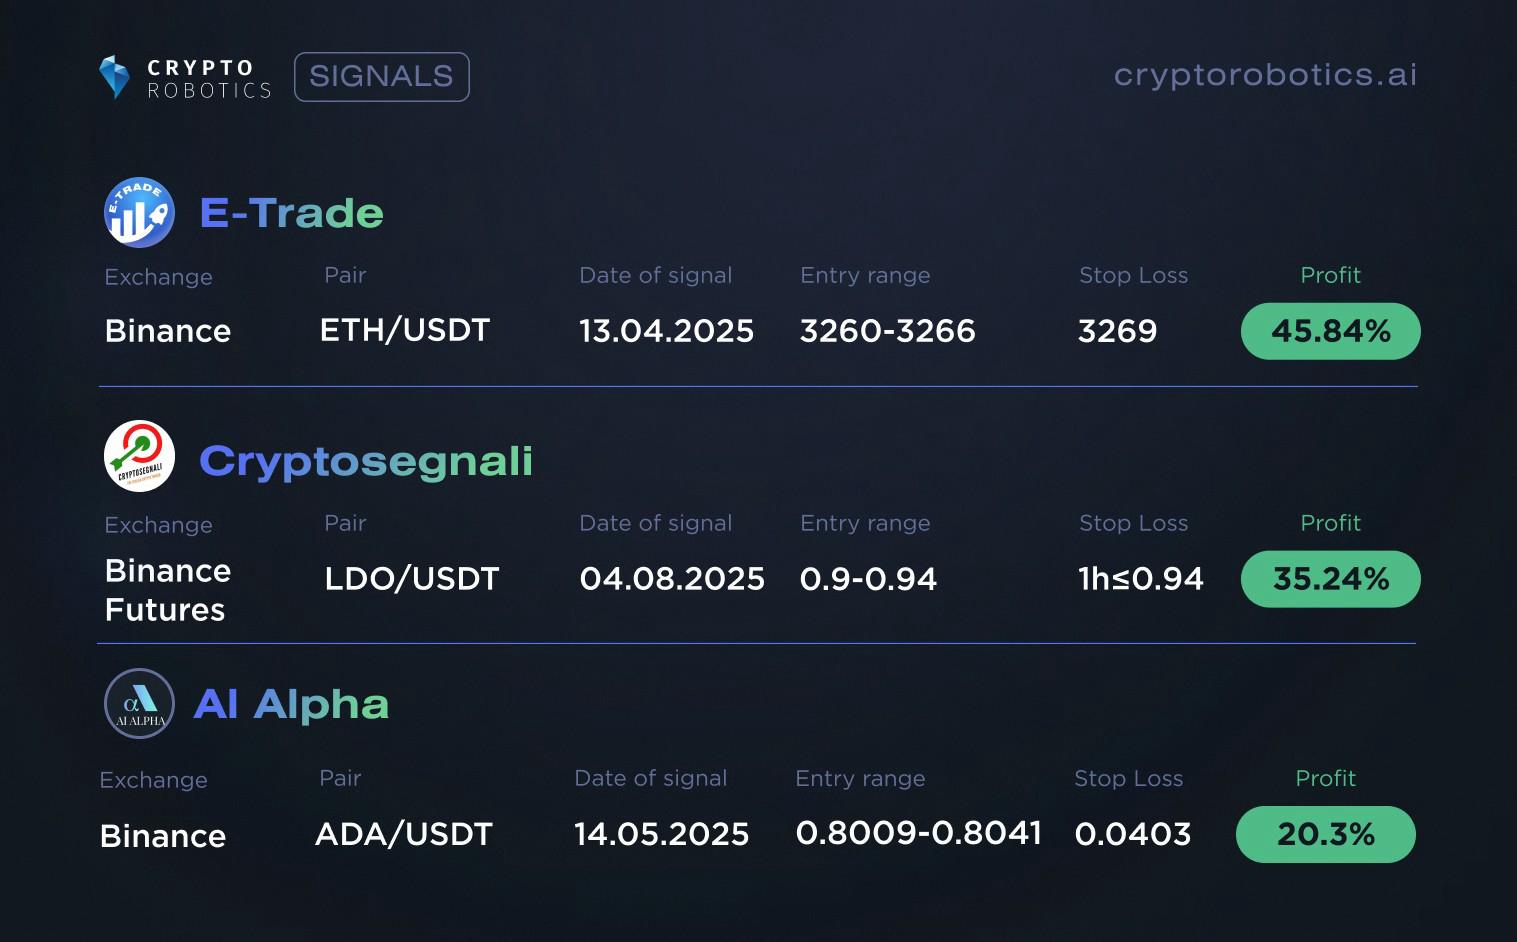1517x942 pixels.
Task: Click the 13.04.2025 signal date
Action: 667,331
